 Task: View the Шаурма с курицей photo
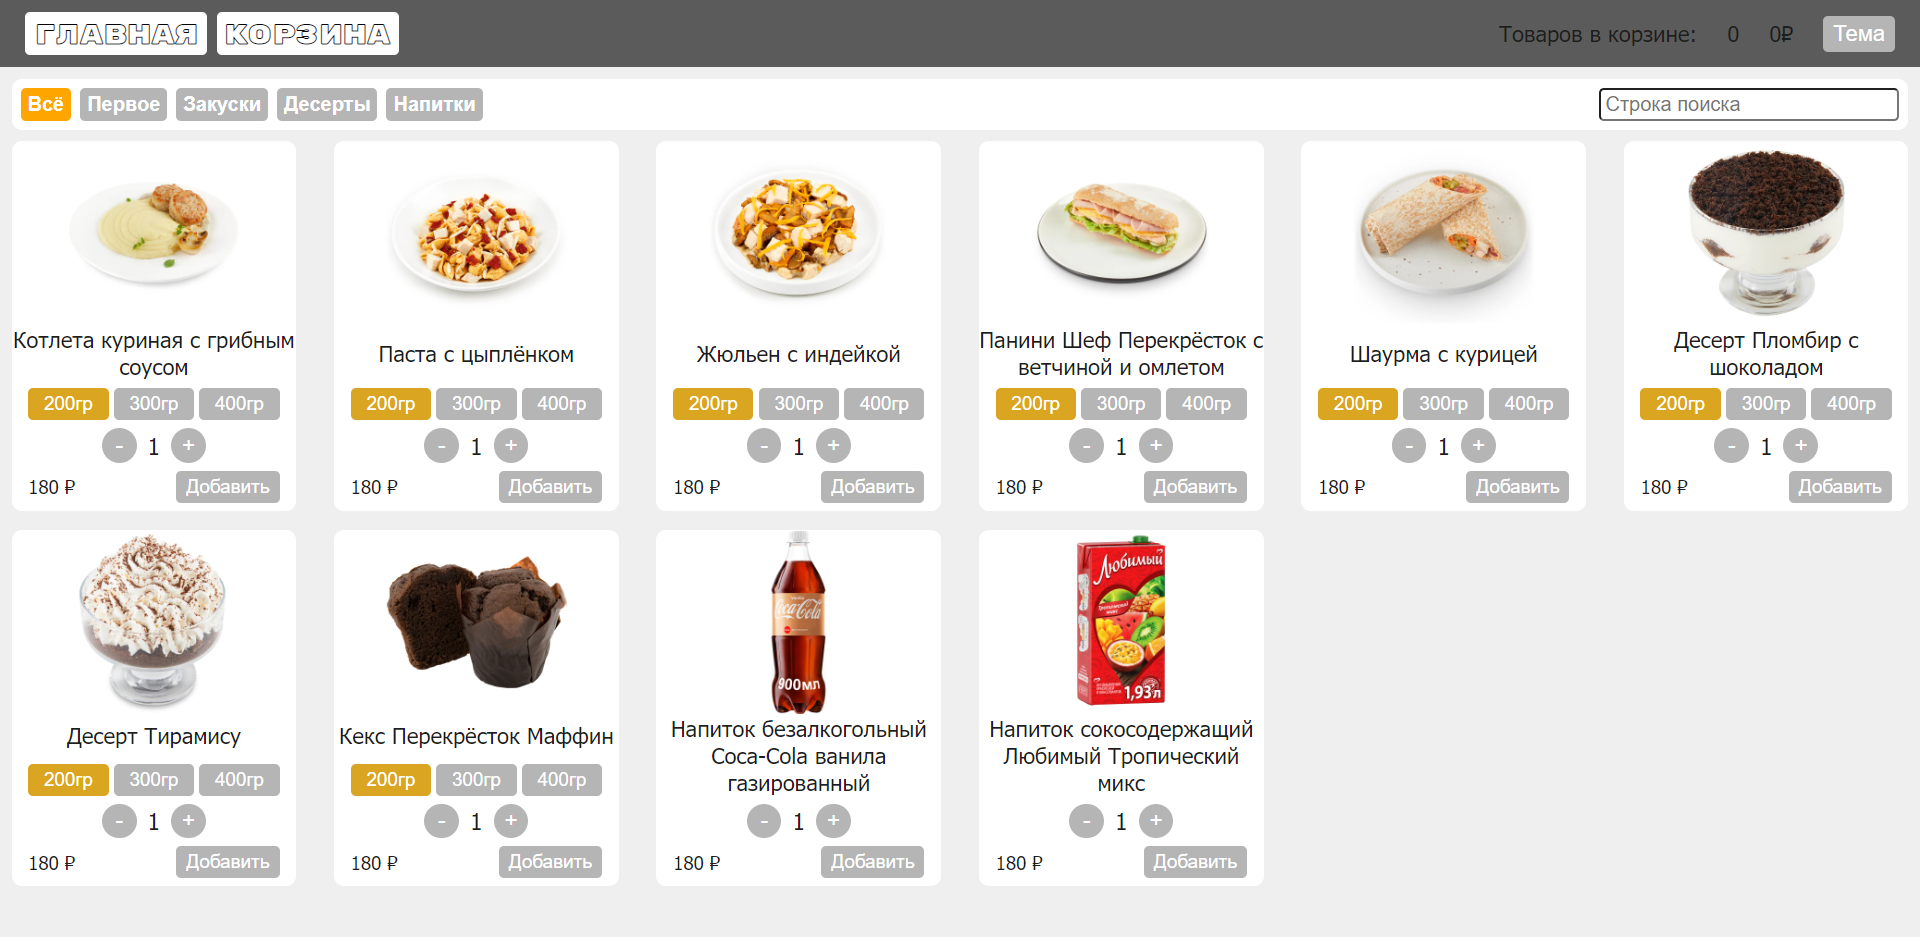click(x=1442, y=232)
